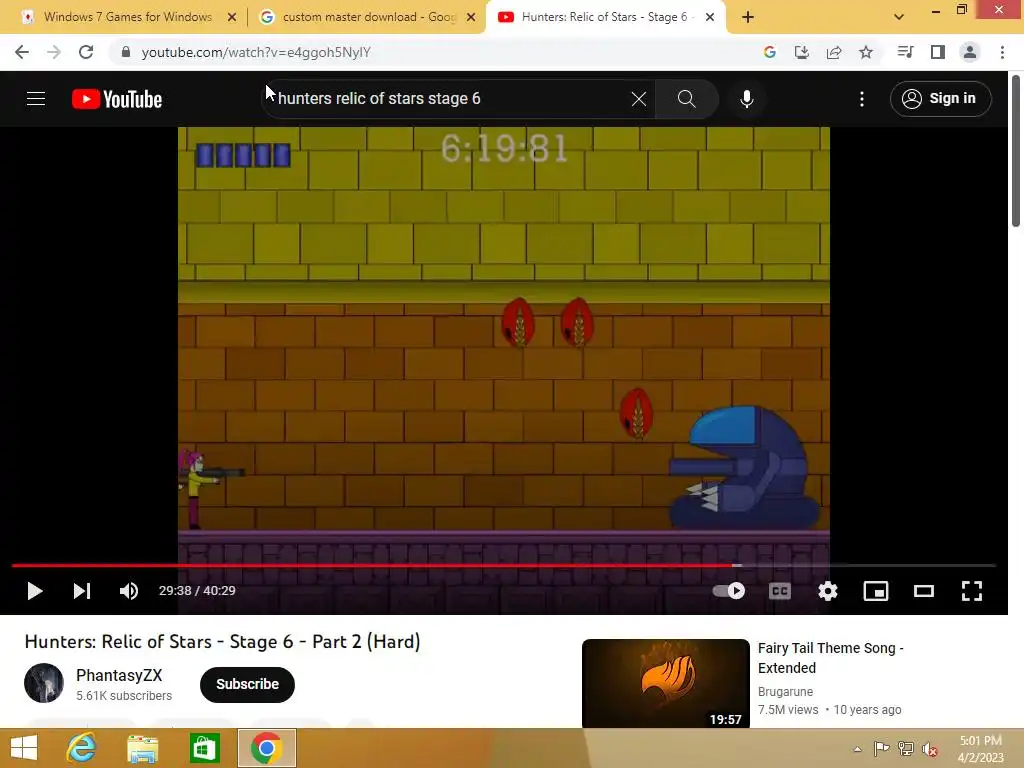Enable miniplayer mode
Image resolution: width=1024 pixels, height=768 pixels.
tap(876, 591)
